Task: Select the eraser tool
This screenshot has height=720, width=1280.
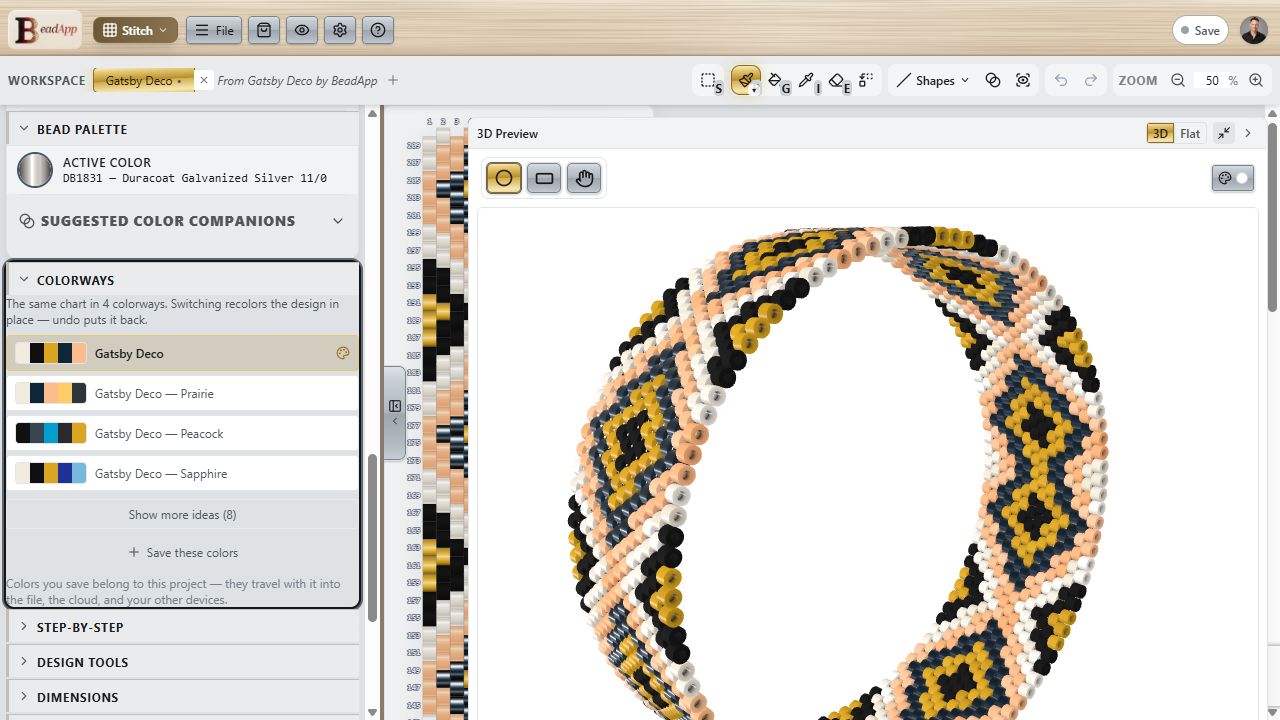Action: click(839, 81)
